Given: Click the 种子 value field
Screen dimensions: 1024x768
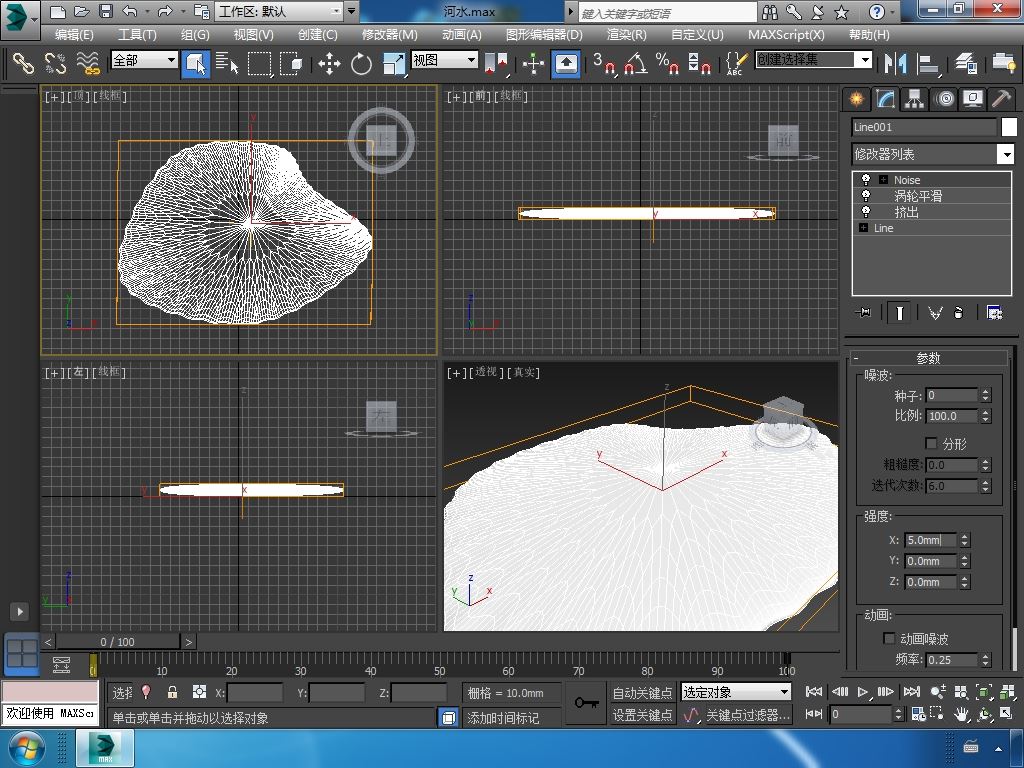Looking at the screenshot, I should point(951,395).
